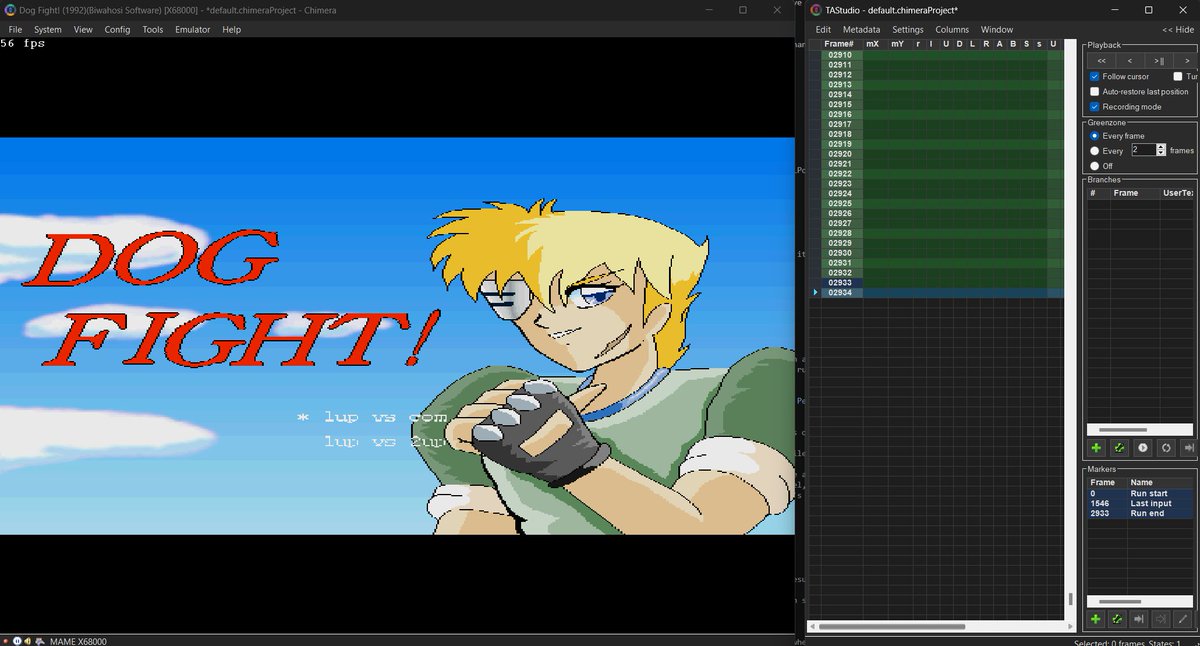Open the Settings menu in TAStudio

point(908,30)
